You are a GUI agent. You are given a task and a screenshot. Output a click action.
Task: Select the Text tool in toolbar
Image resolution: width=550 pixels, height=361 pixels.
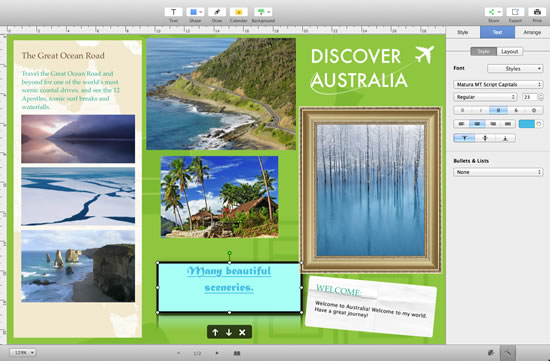(173, 12)
